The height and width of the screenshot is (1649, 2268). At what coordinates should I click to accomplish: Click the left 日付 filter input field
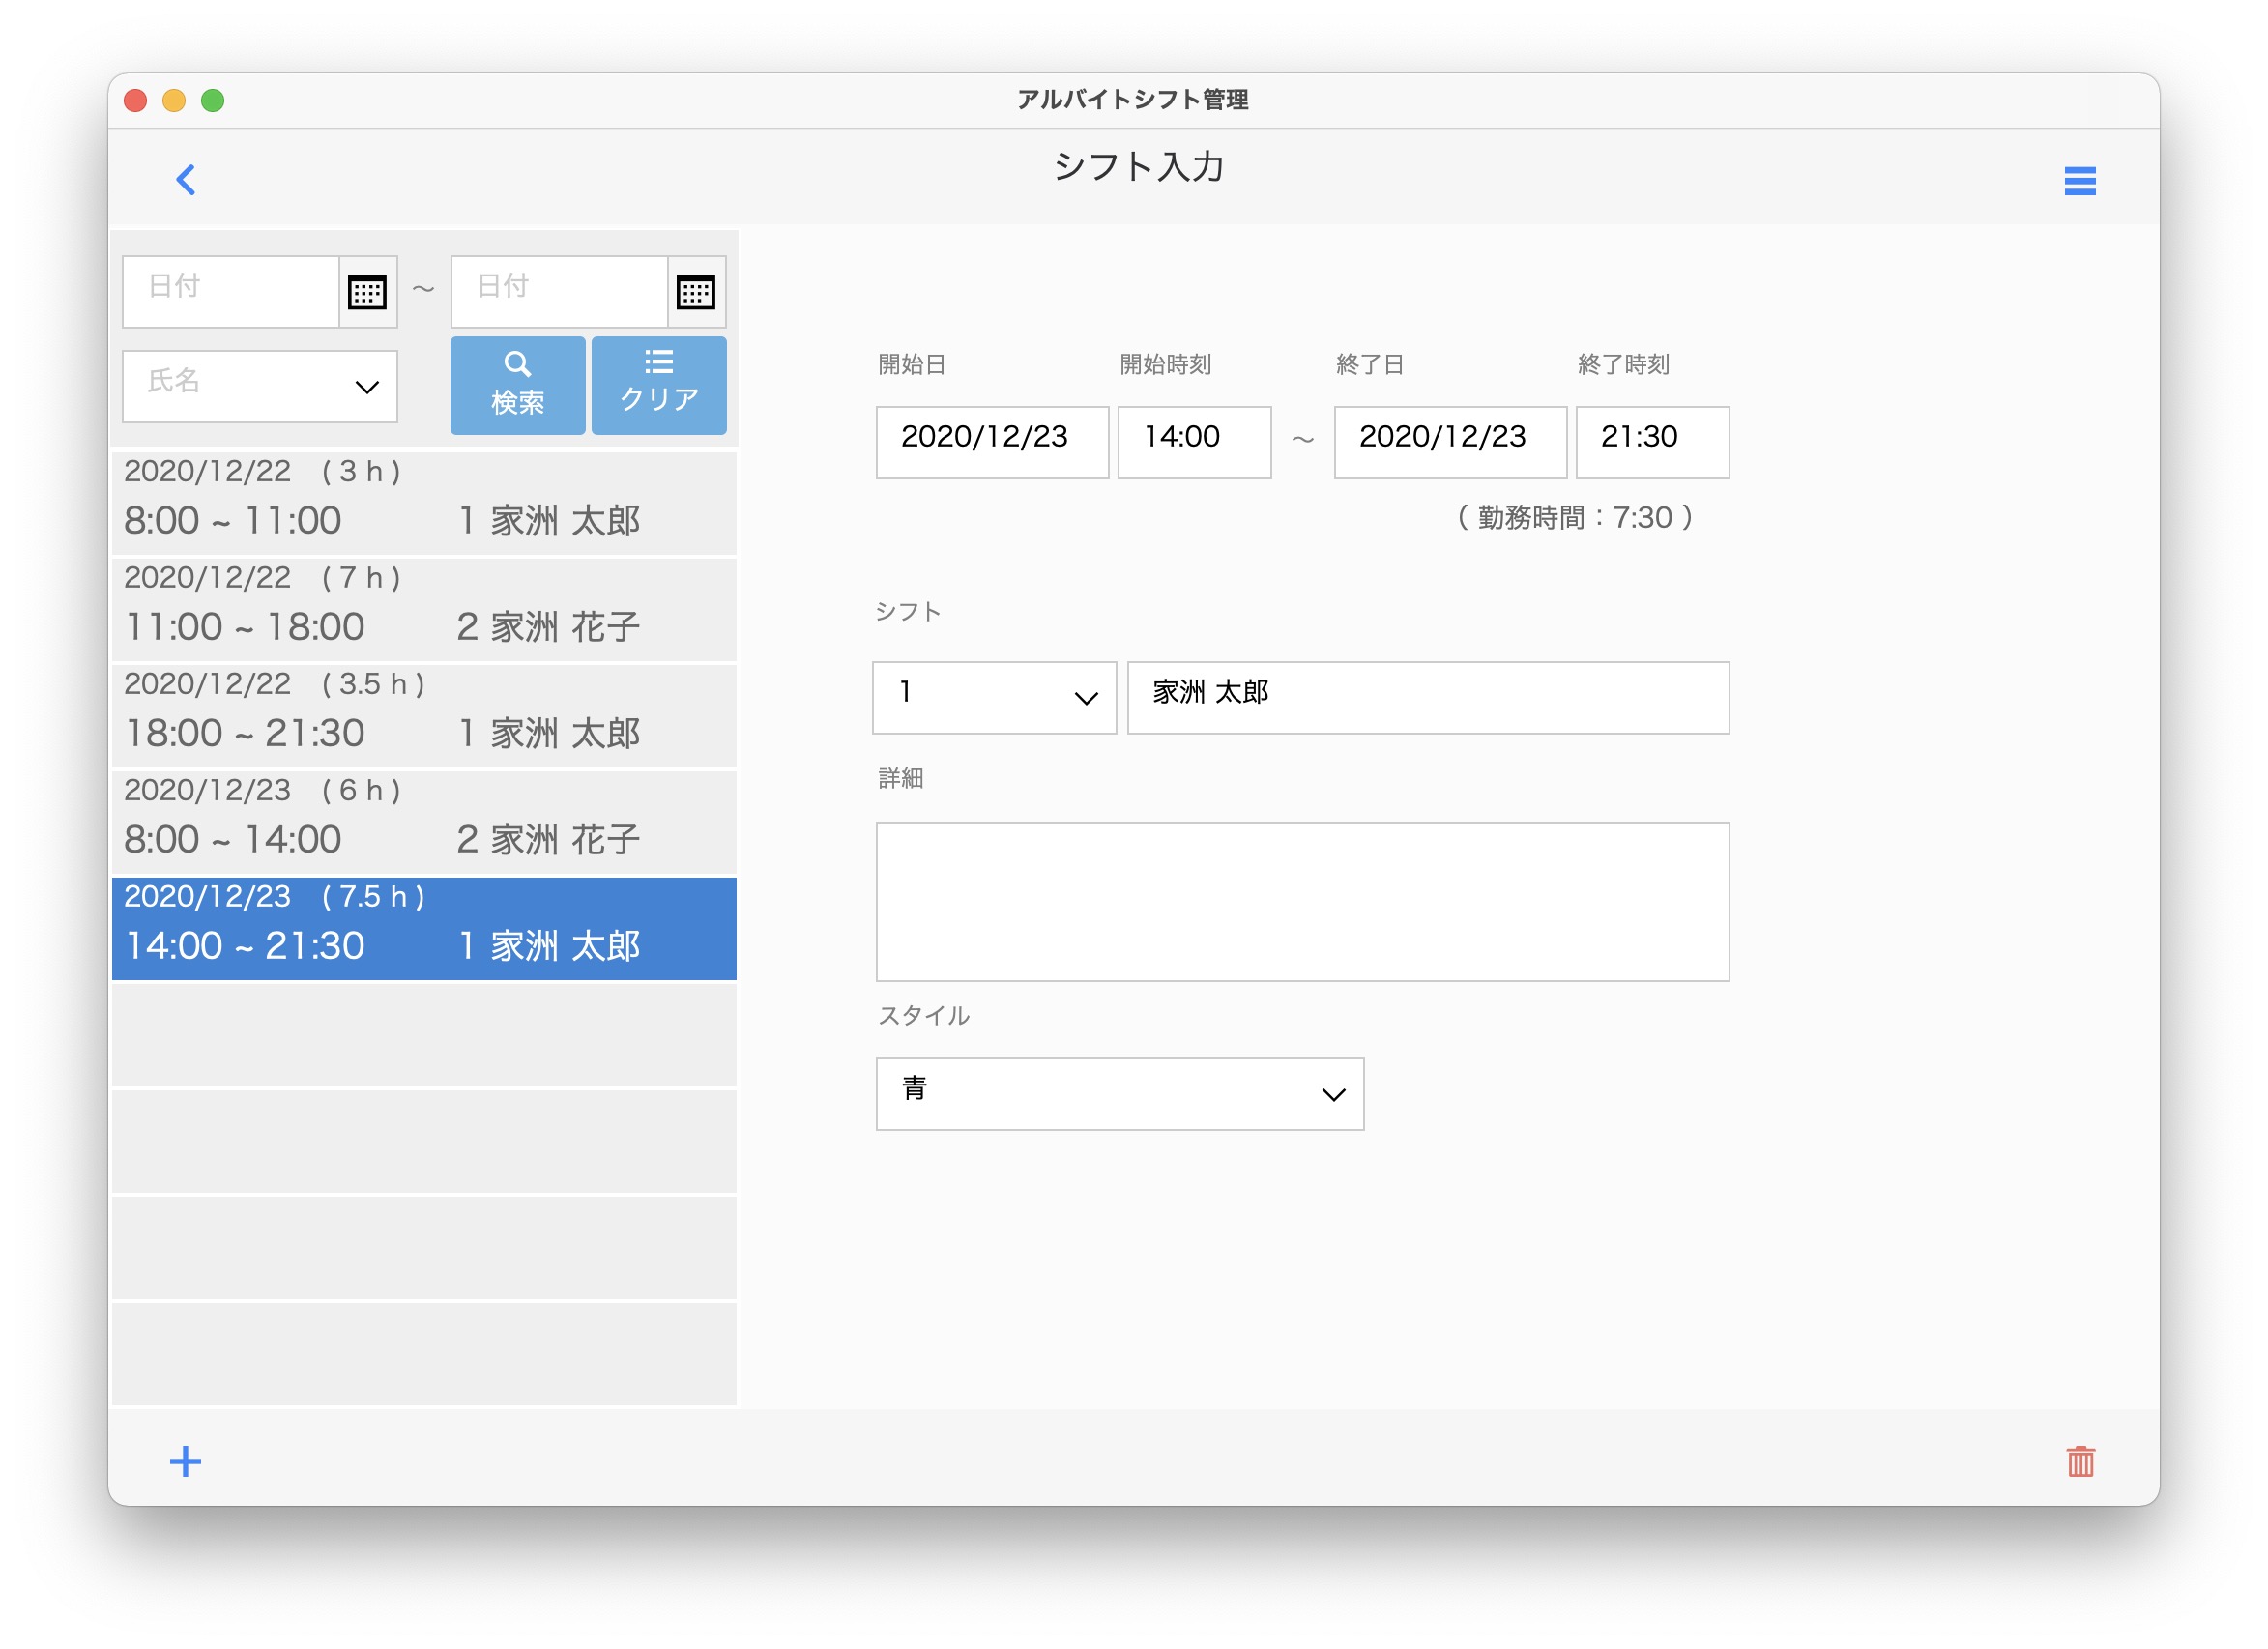click(230, 291)
